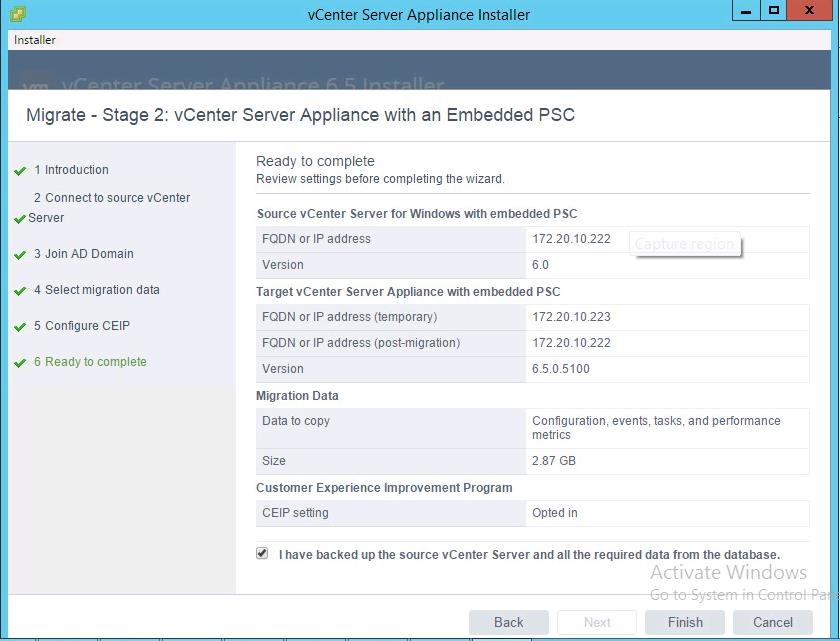Uncheck the backed up source vCenter checkbox
This screenshot has width=840, height=641.
tap(262, 553)
